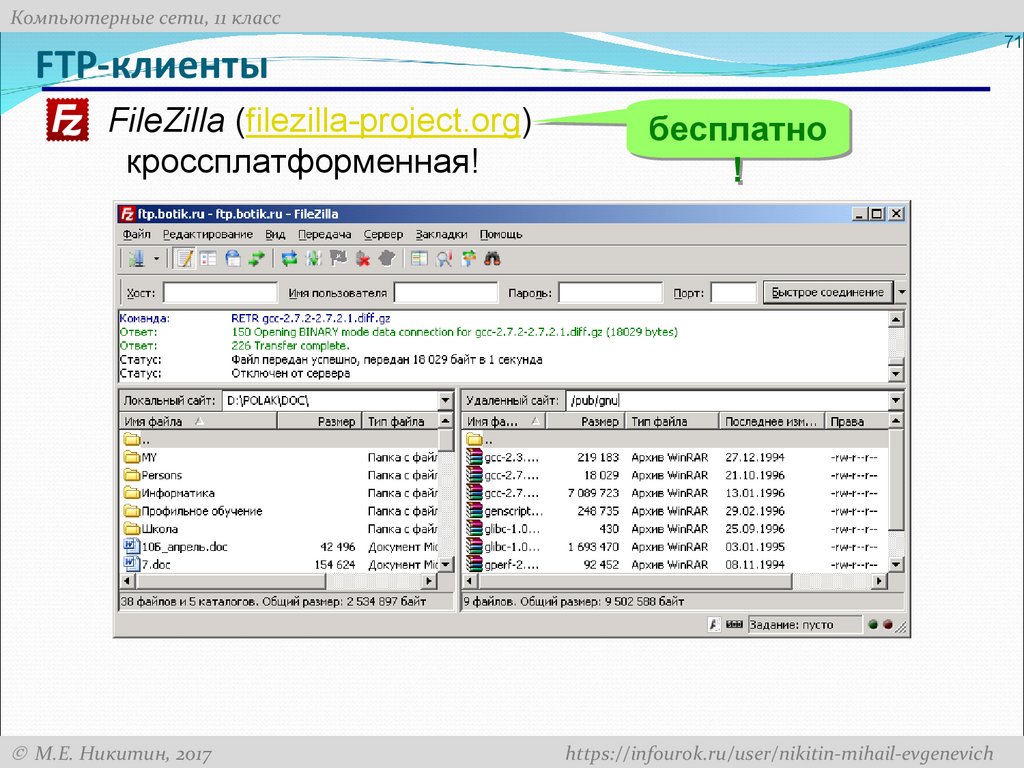Click the Хост input field
This screenshot has height=768, width=1024.
(221, 293)
